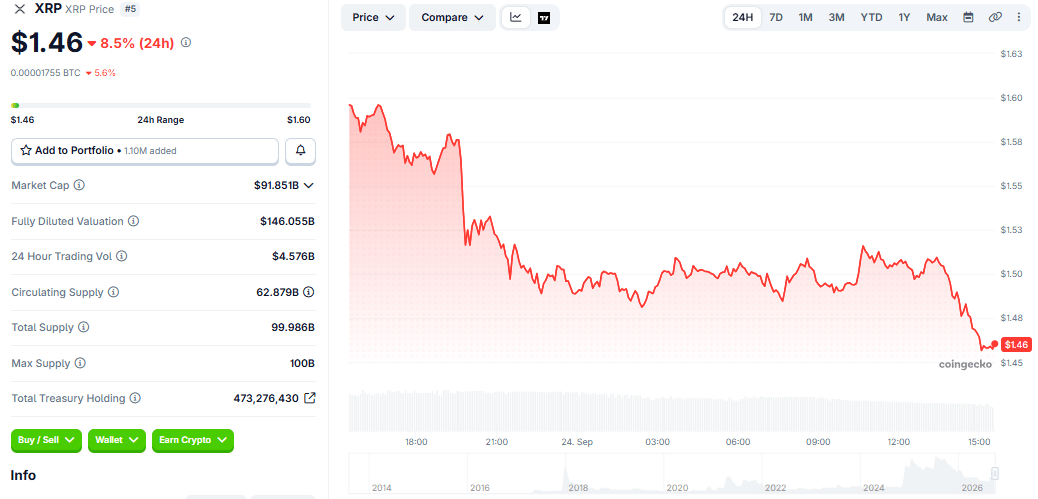Open the Wallet dropdown
The height and width of the screenshot is (499, 1038).
point(117,440)
